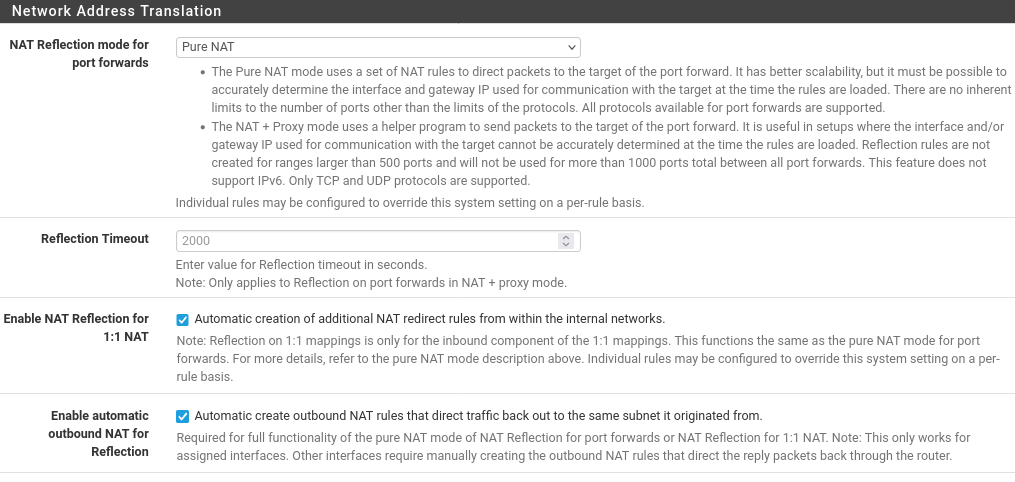The height and width of the screenshot is (482, 1015).
Task: Click the 'Required for full functionality' help note
Action: coord(573,446)
